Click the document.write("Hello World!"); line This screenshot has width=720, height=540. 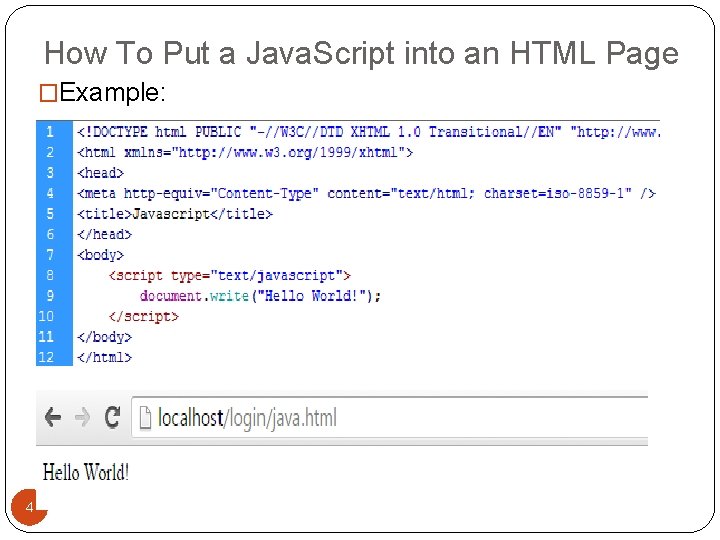pos(260,296)
